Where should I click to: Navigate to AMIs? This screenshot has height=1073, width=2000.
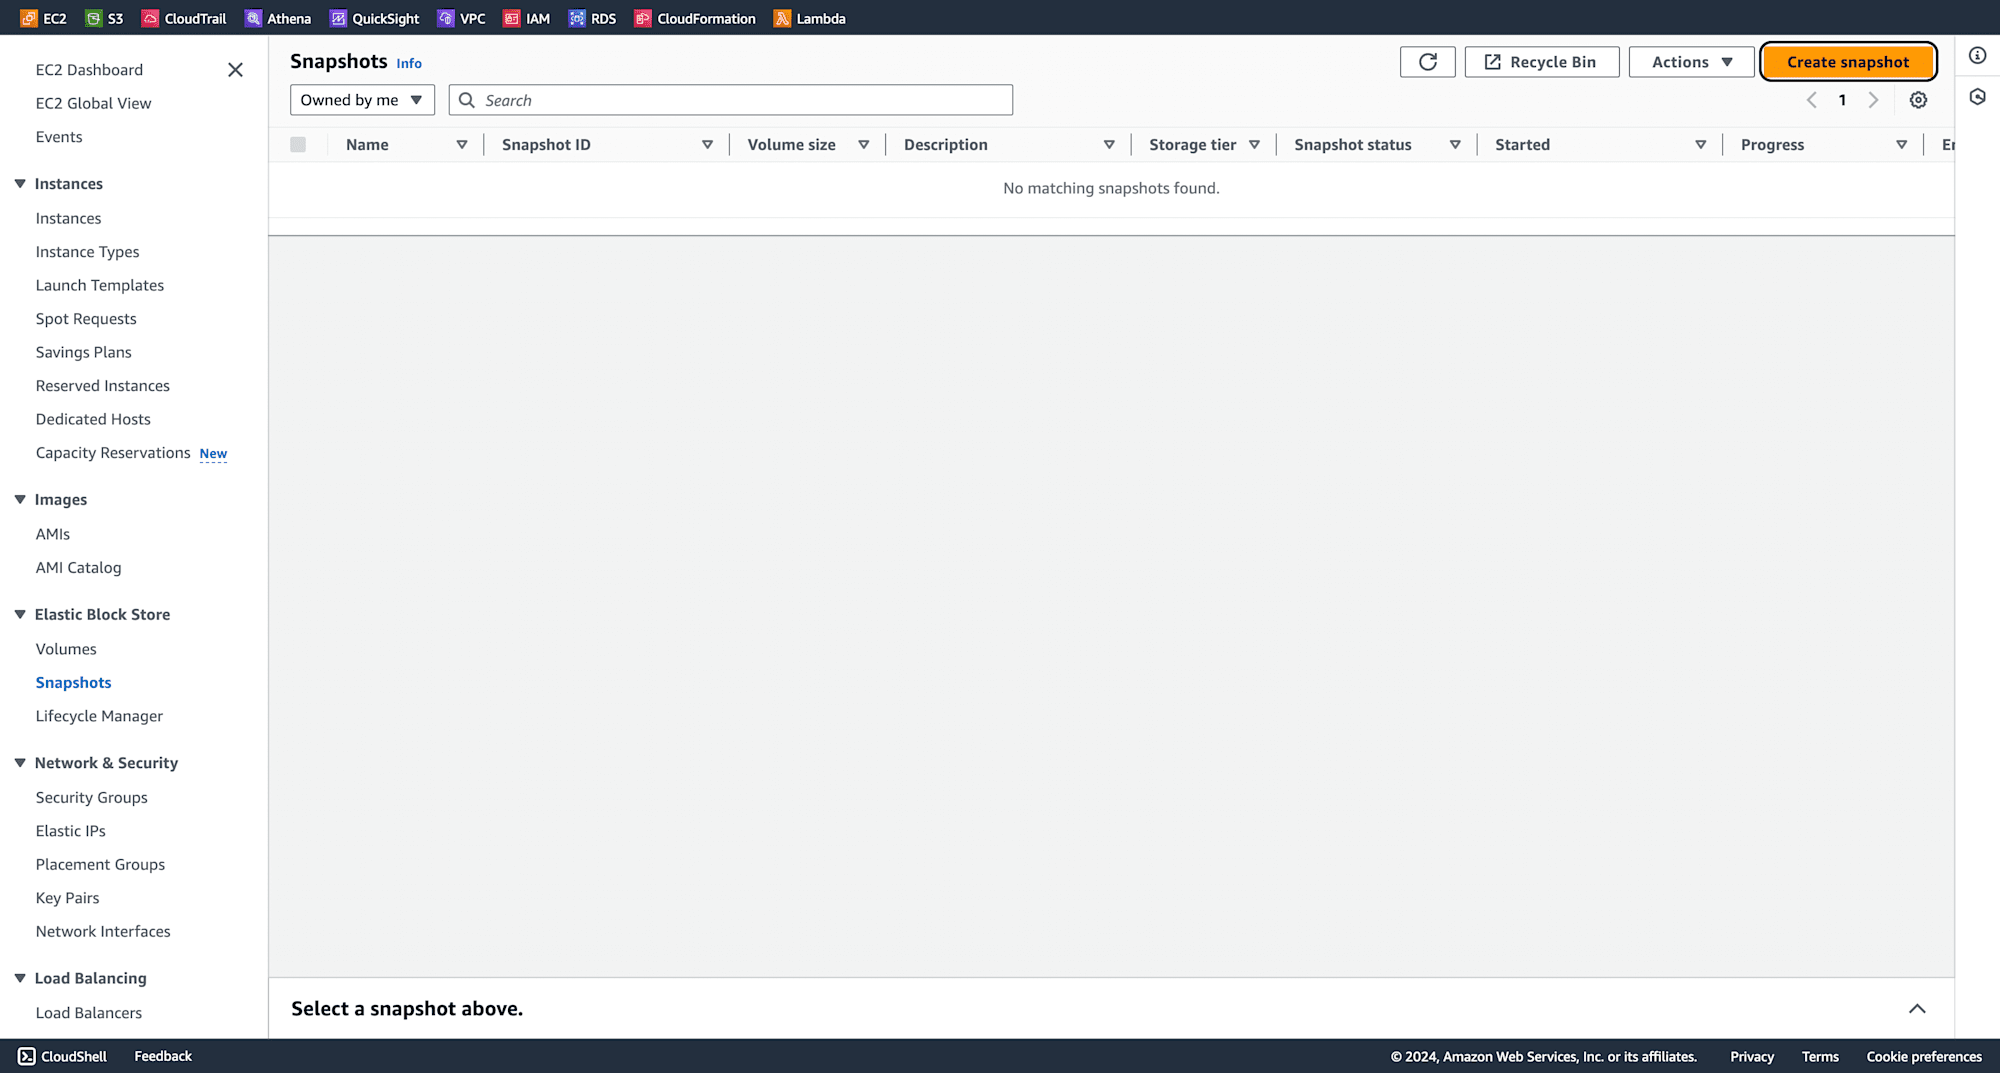point(52,534)
